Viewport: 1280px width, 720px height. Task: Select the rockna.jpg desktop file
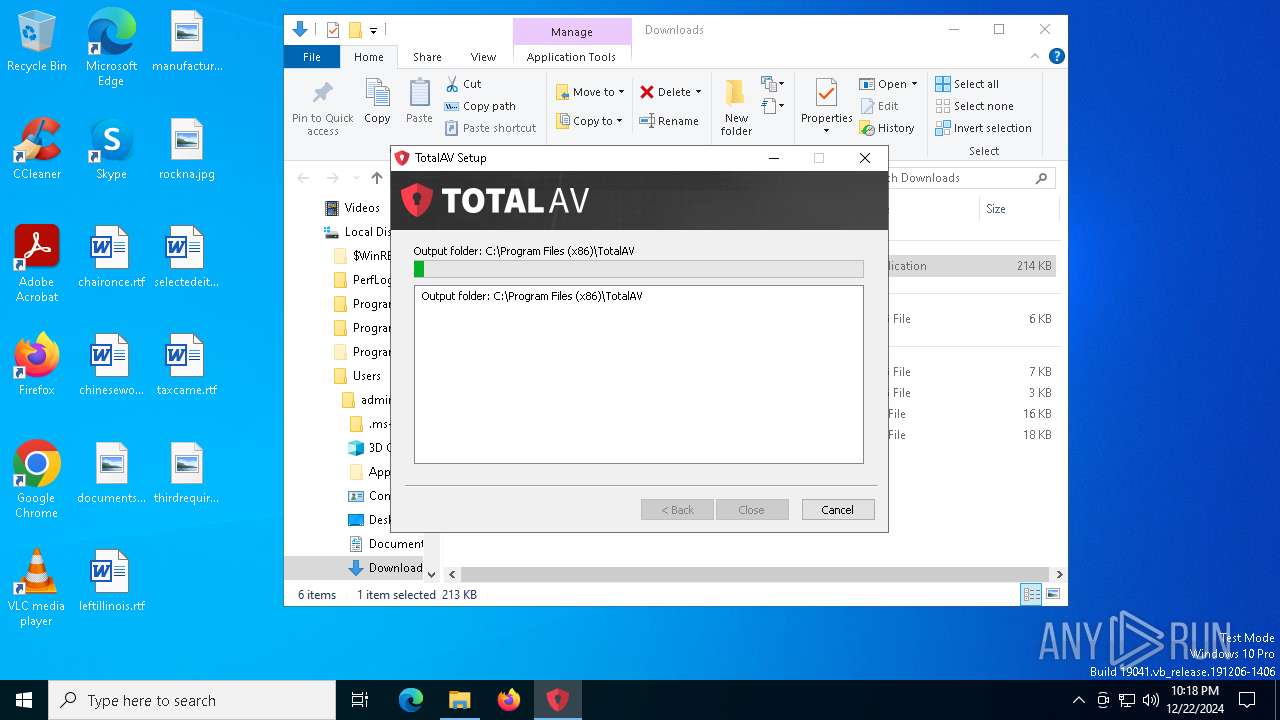coord(187,150)
